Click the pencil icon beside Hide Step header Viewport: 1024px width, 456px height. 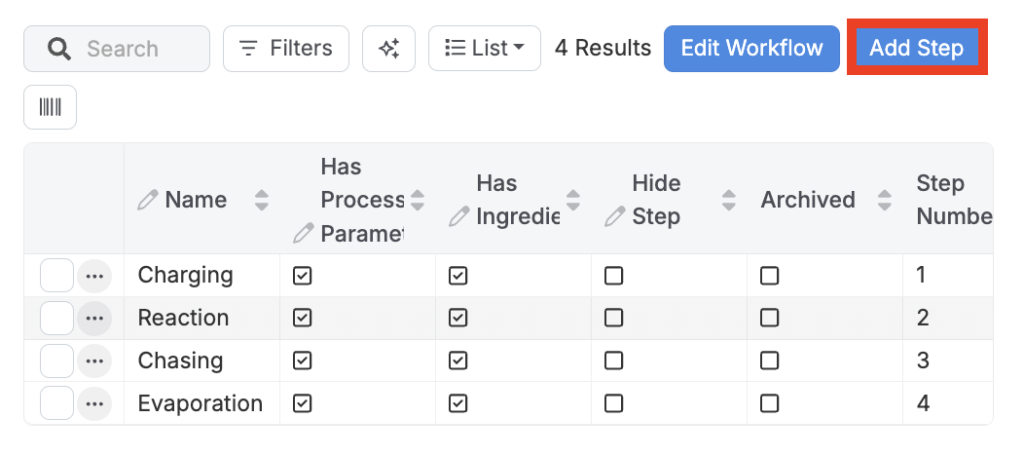point(615,217)
